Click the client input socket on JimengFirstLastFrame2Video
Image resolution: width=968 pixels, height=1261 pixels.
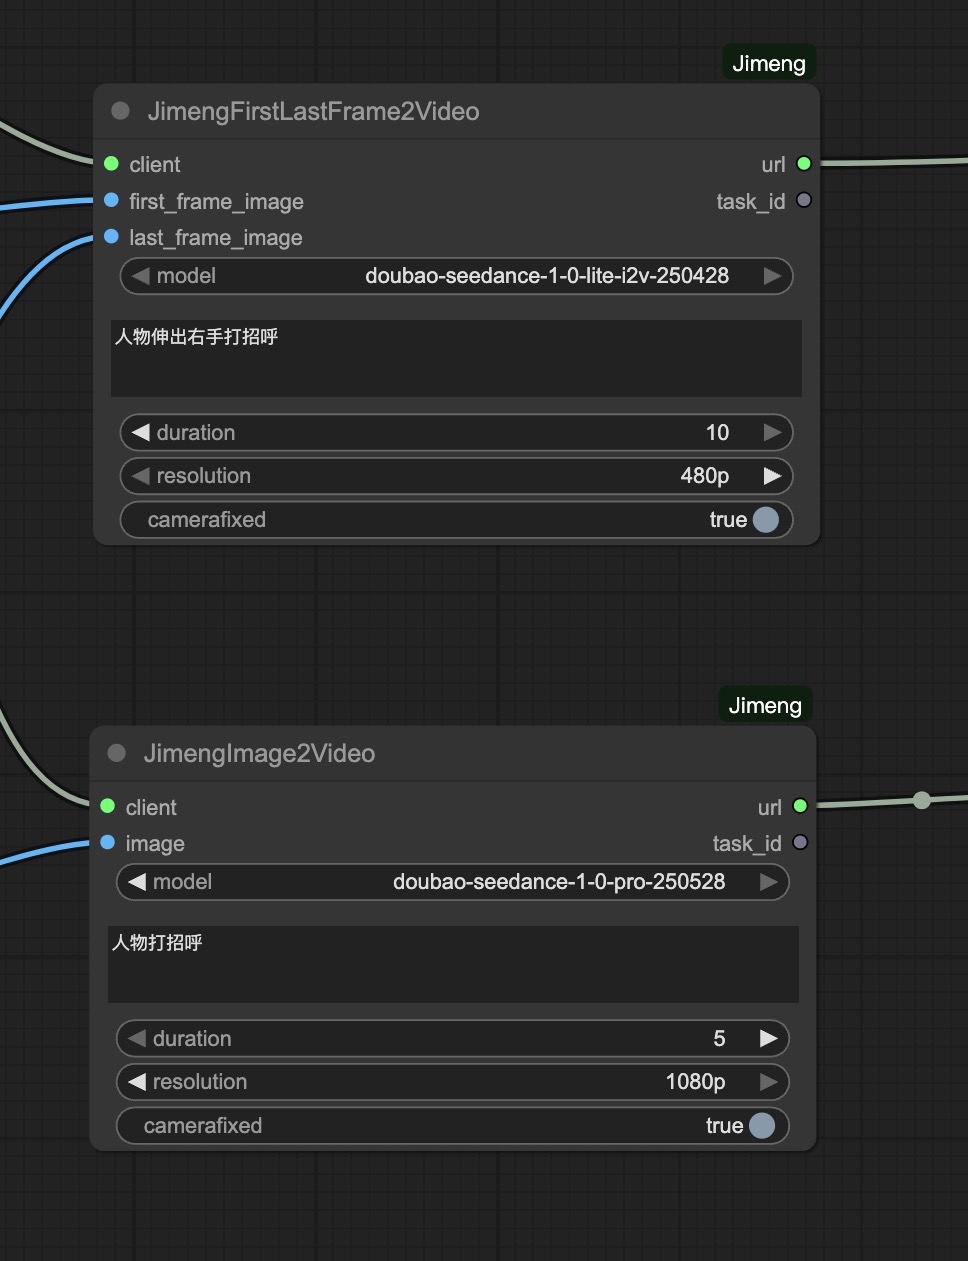[111, 164]
